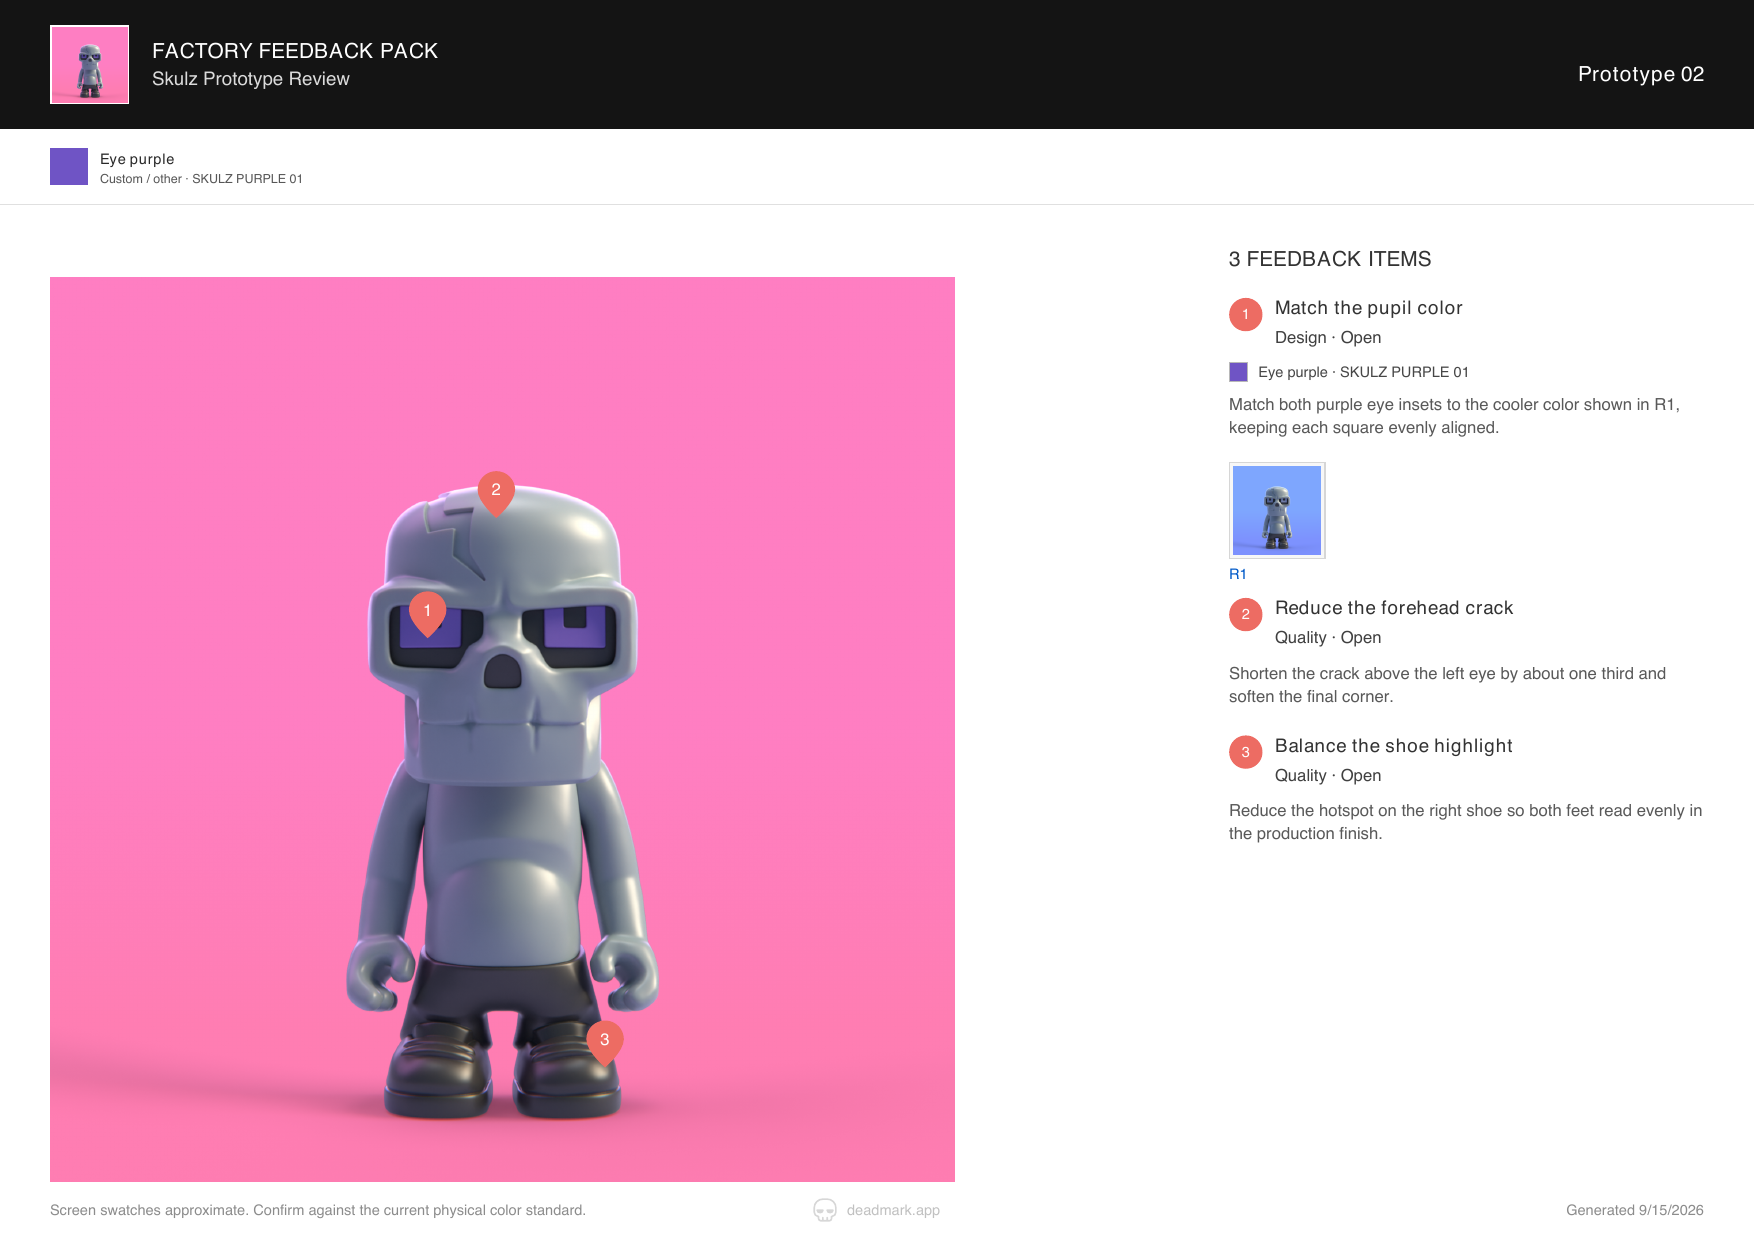Click the 'Balance the shoe highlight' title
This screenshot has width=1754, height=1241.
tap(1393, 746)
